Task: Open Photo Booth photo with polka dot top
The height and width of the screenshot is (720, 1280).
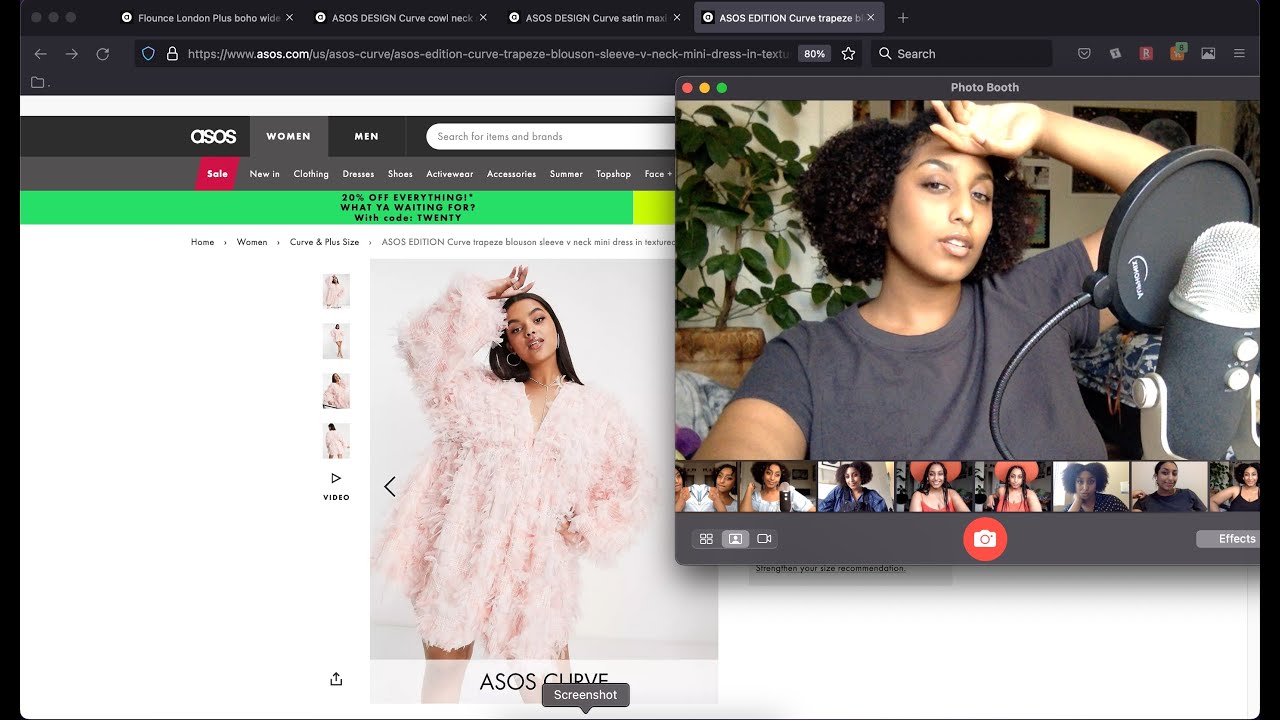Action: coord(1091,487)
